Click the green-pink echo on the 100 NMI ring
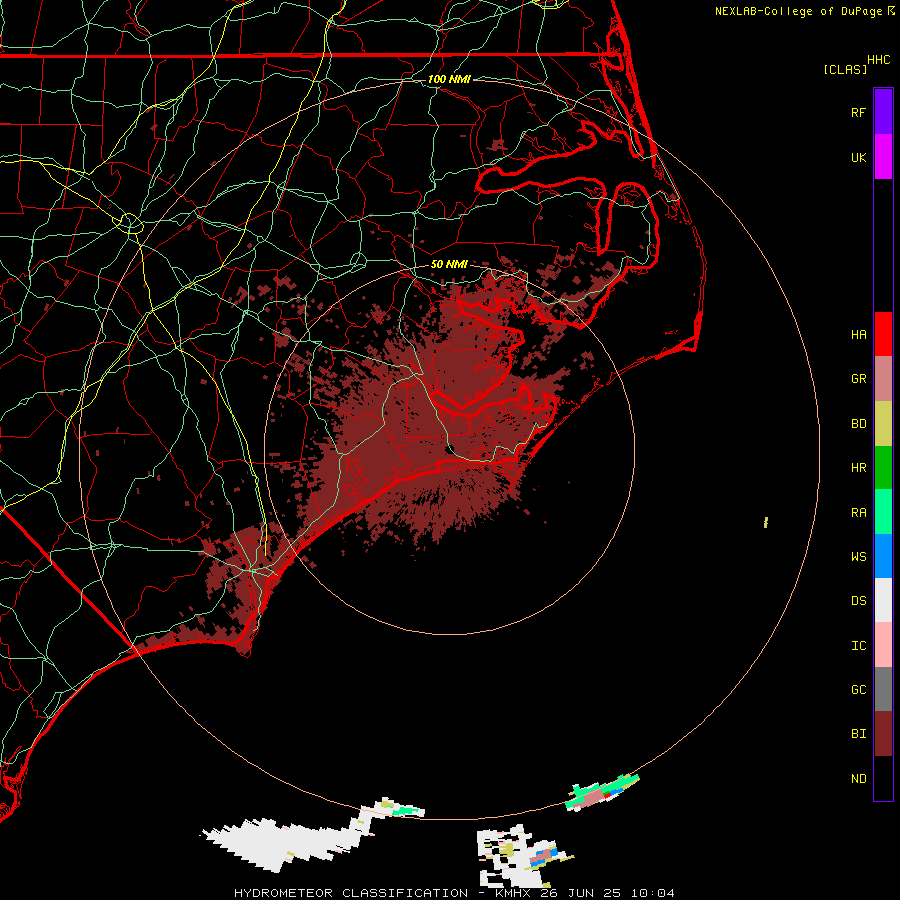Viewport: 900px width, 900px height. [602, 792]
